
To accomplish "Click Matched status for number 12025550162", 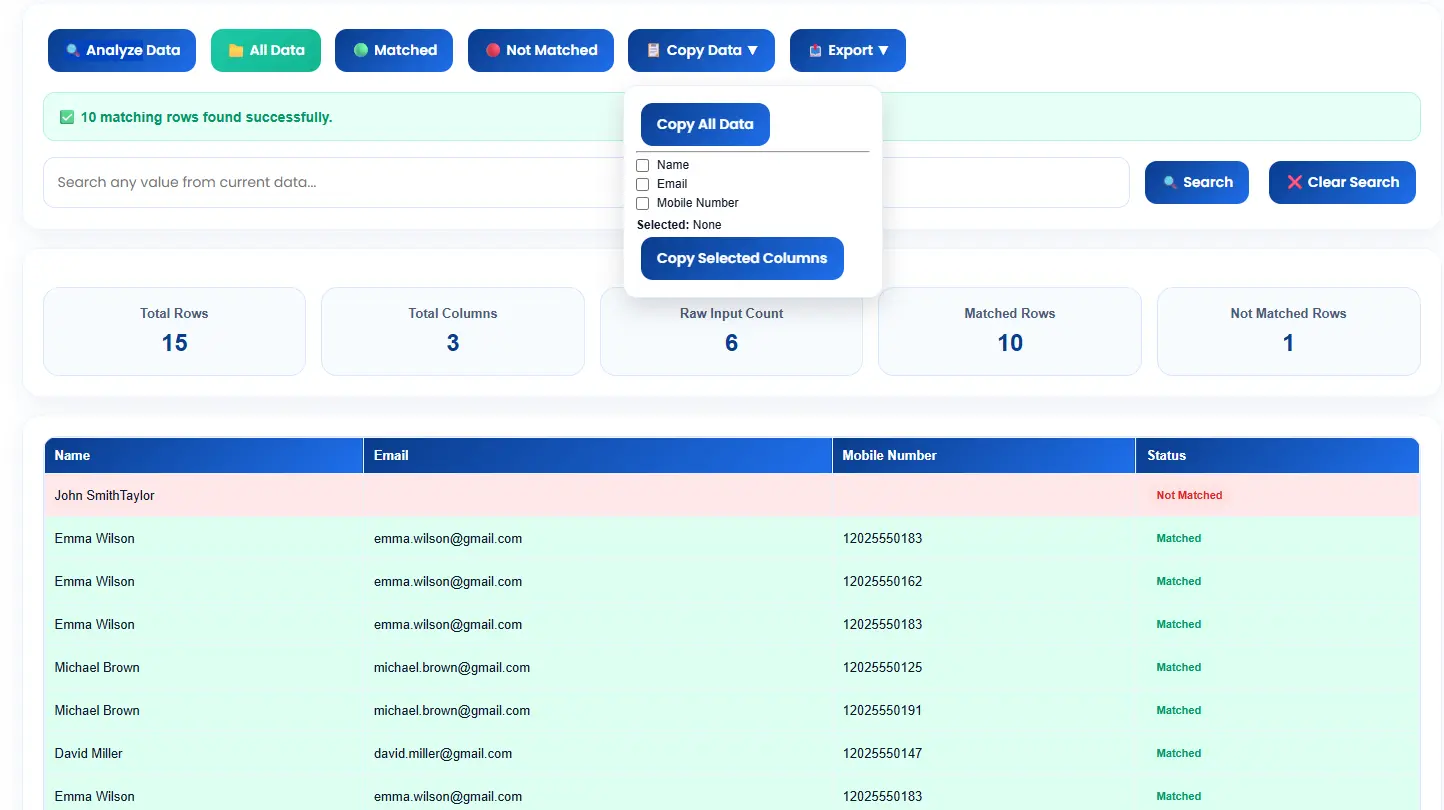I will [1178, 581].
